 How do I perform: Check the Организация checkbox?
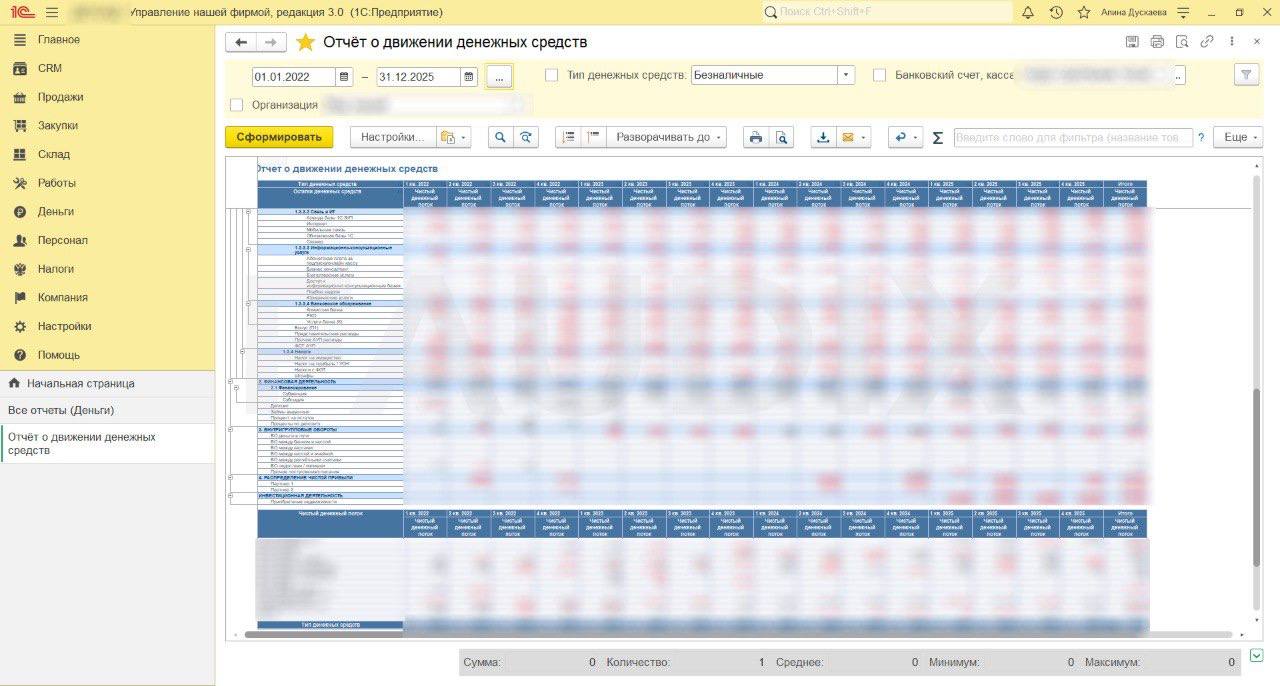tap(236, 105)
